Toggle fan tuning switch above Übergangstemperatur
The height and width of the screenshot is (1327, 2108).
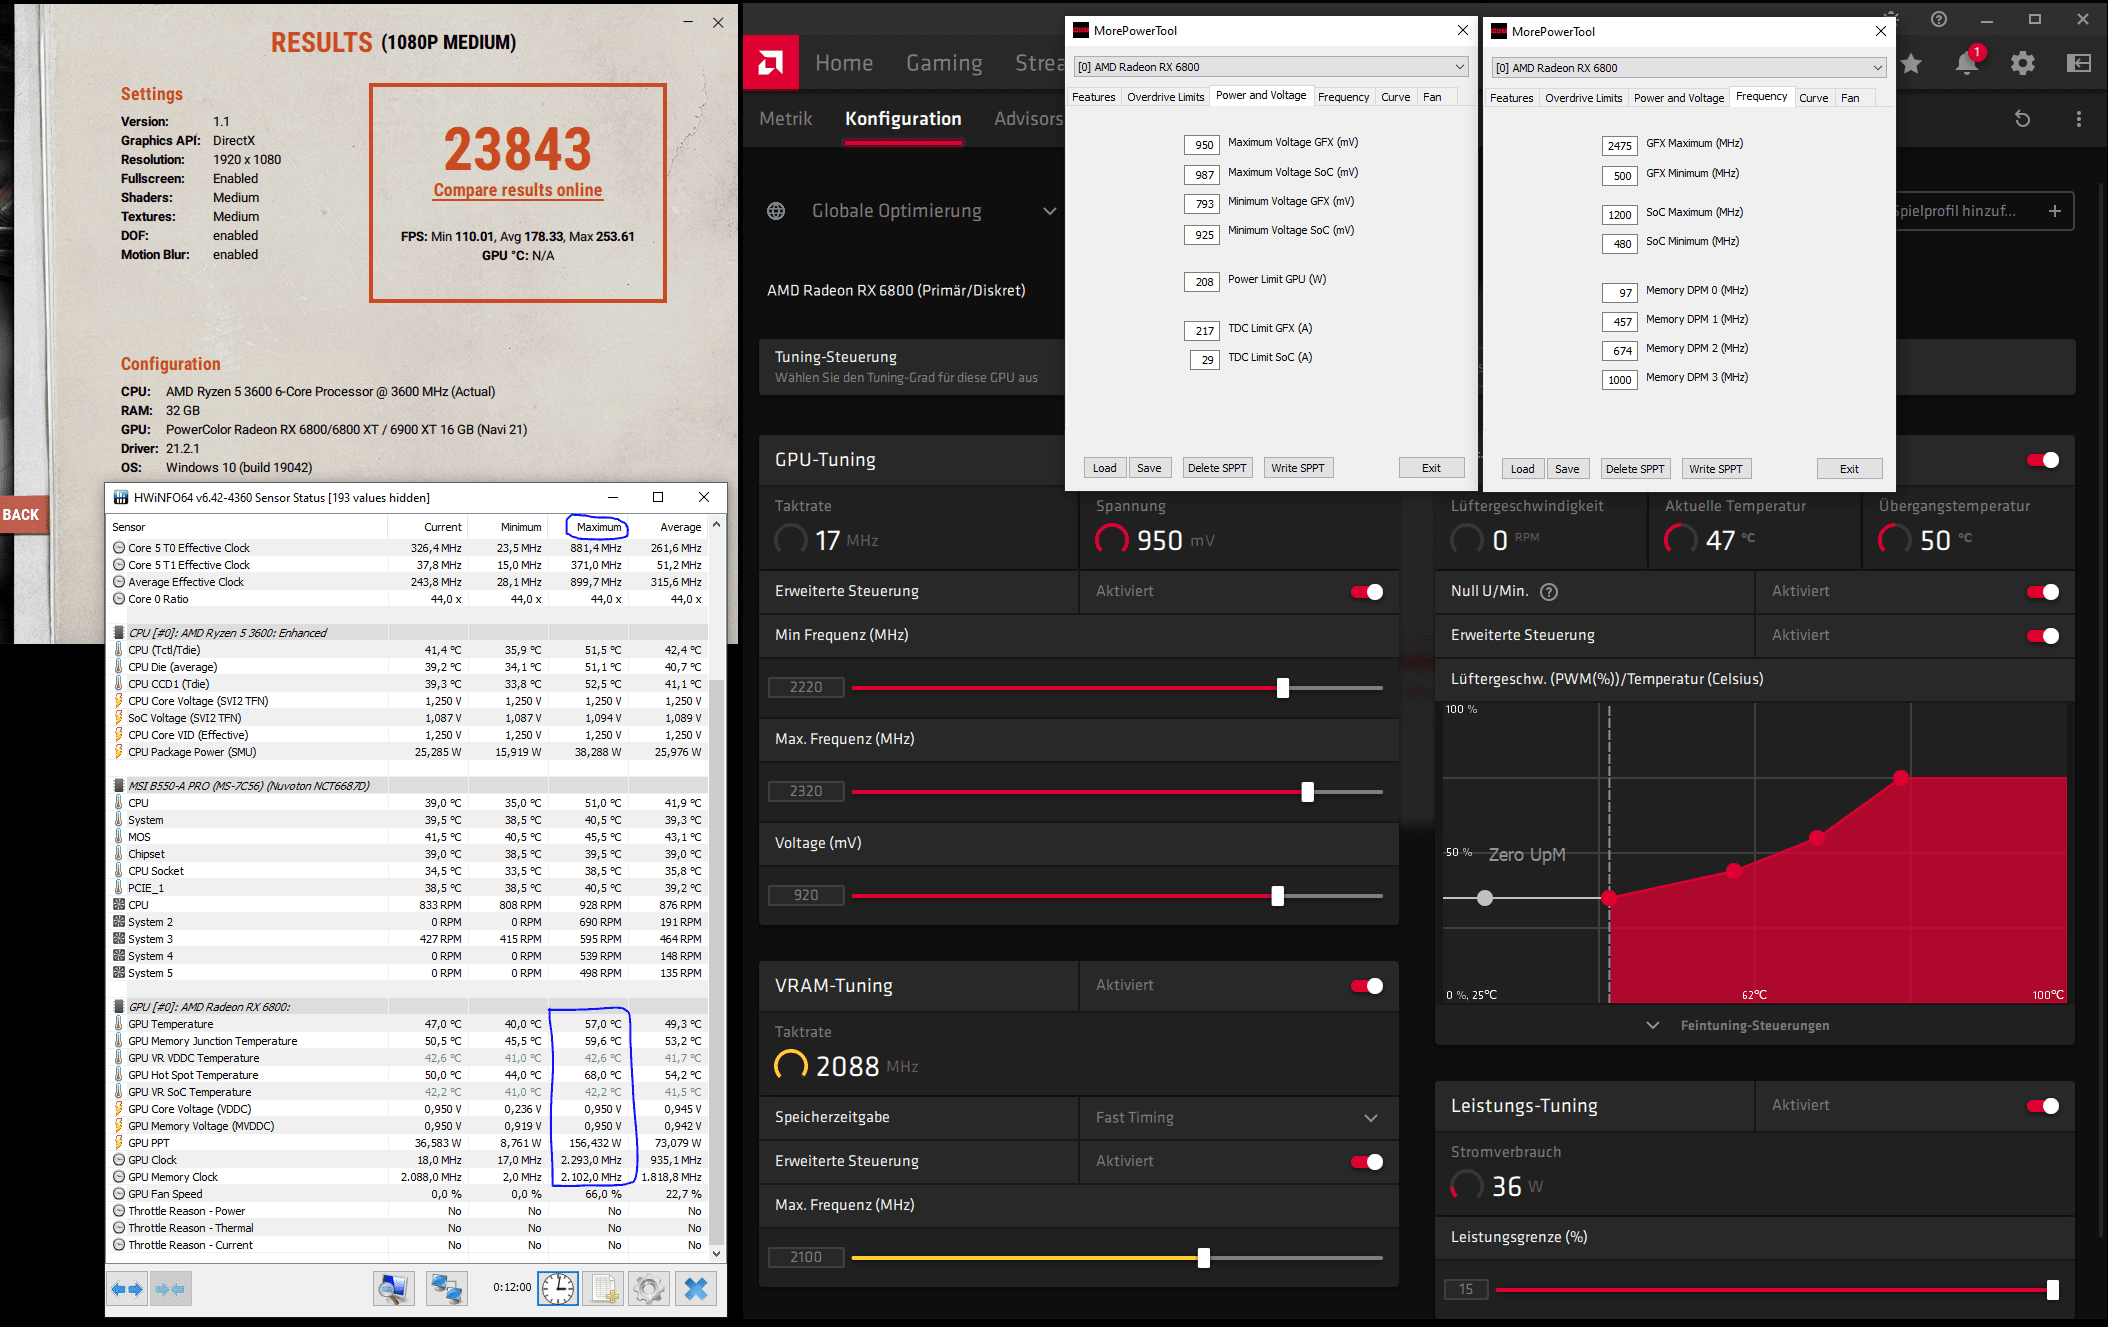tap(2043, 460)
